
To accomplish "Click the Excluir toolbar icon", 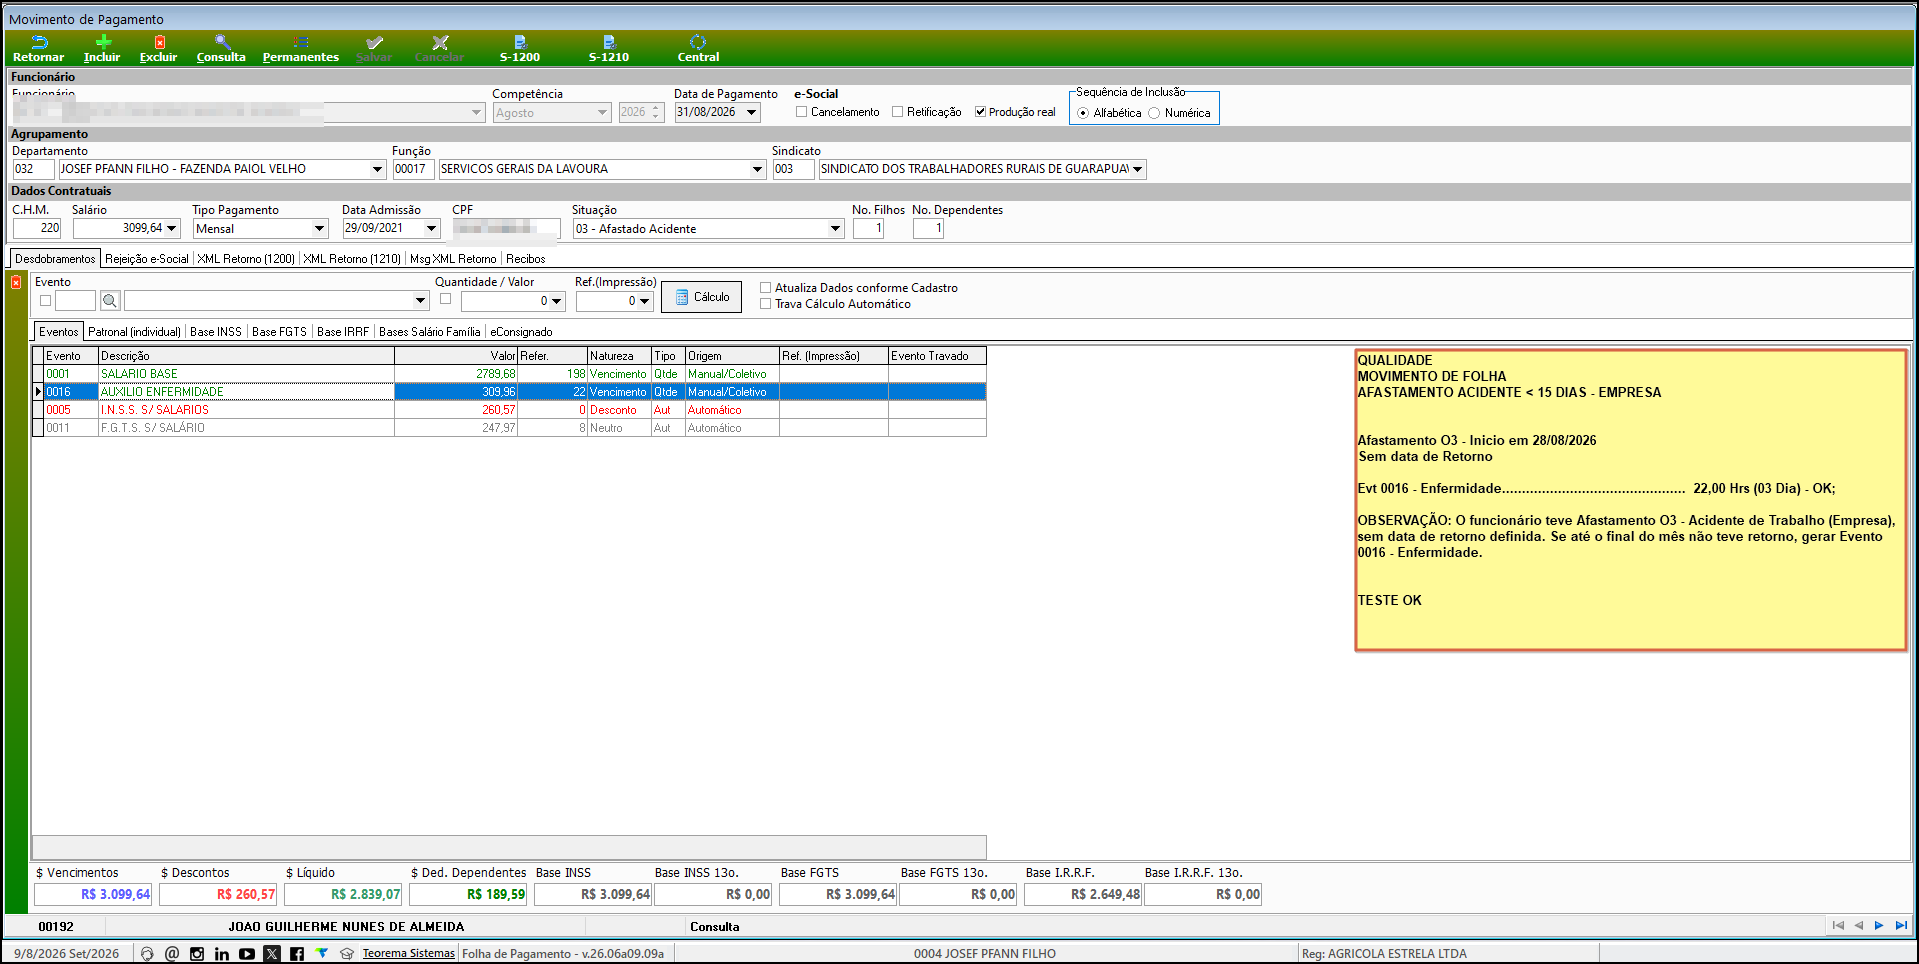I will point(159,42).
